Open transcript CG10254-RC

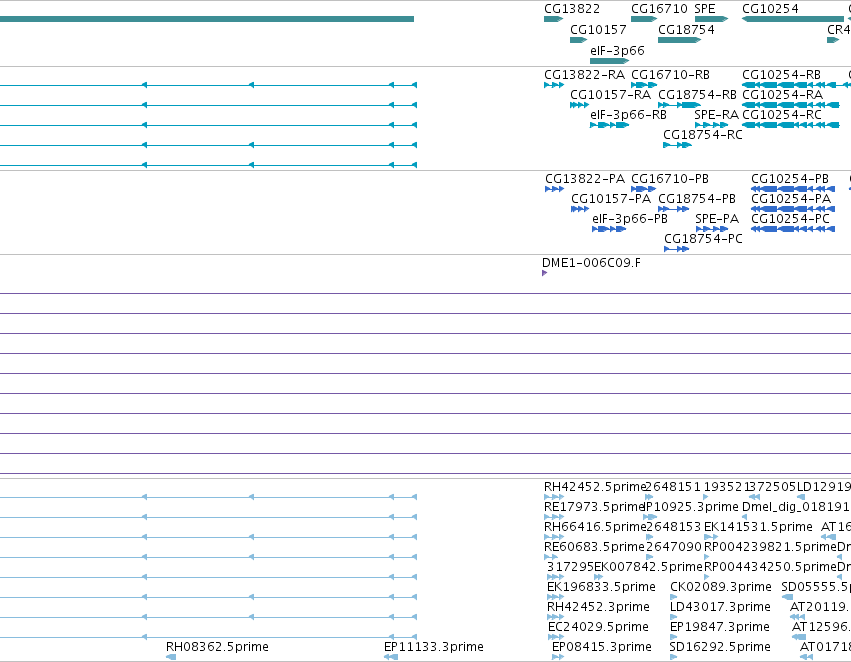pyautogui.click(x=782, y=115)
